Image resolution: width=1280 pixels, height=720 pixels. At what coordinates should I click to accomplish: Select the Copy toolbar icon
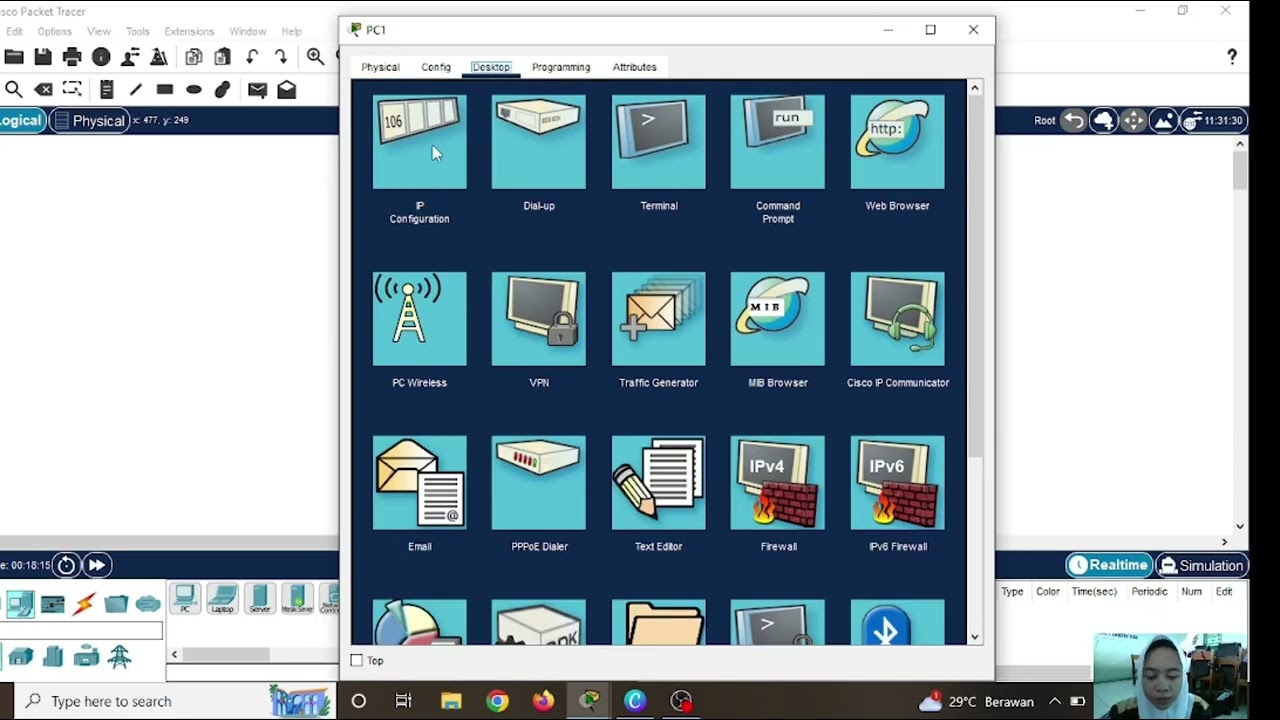[194, 57]
